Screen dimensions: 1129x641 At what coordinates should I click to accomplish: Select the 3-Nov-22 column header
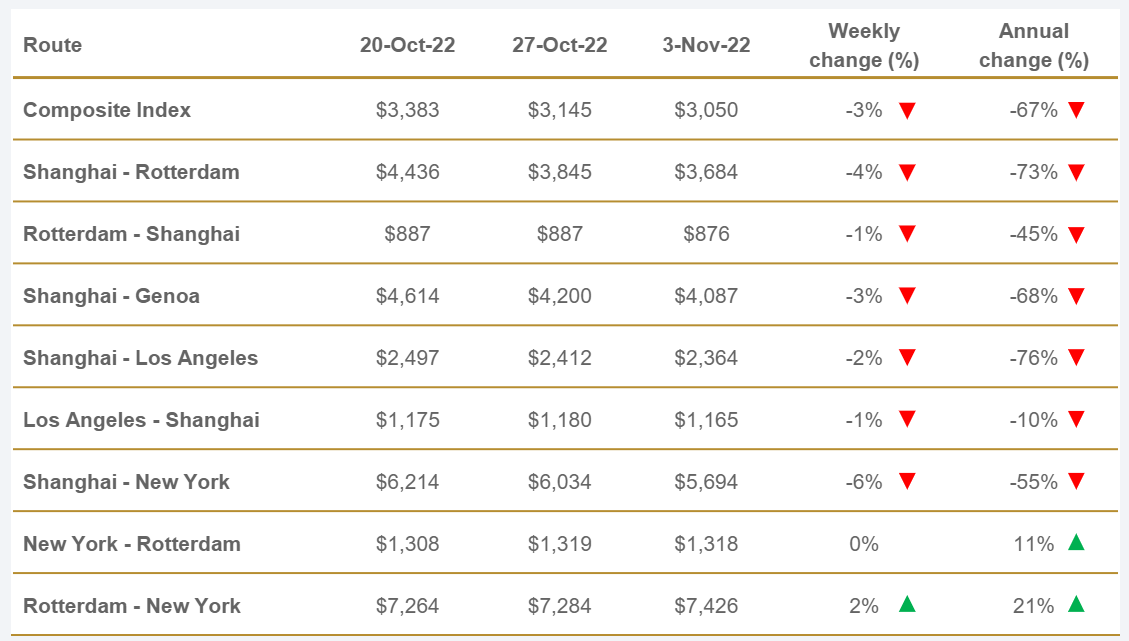click(x=706, y=45)
